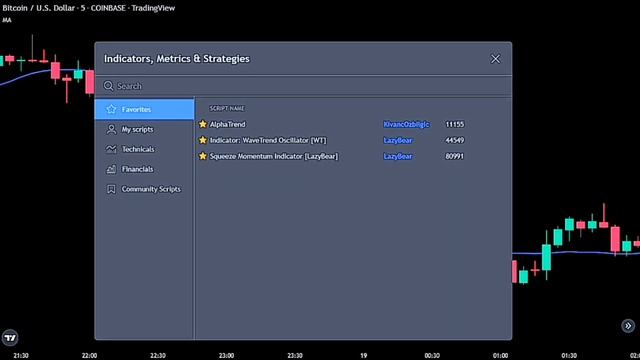
Task: Open author KivancOzbilgic profile link
Action: pos(406,124)
